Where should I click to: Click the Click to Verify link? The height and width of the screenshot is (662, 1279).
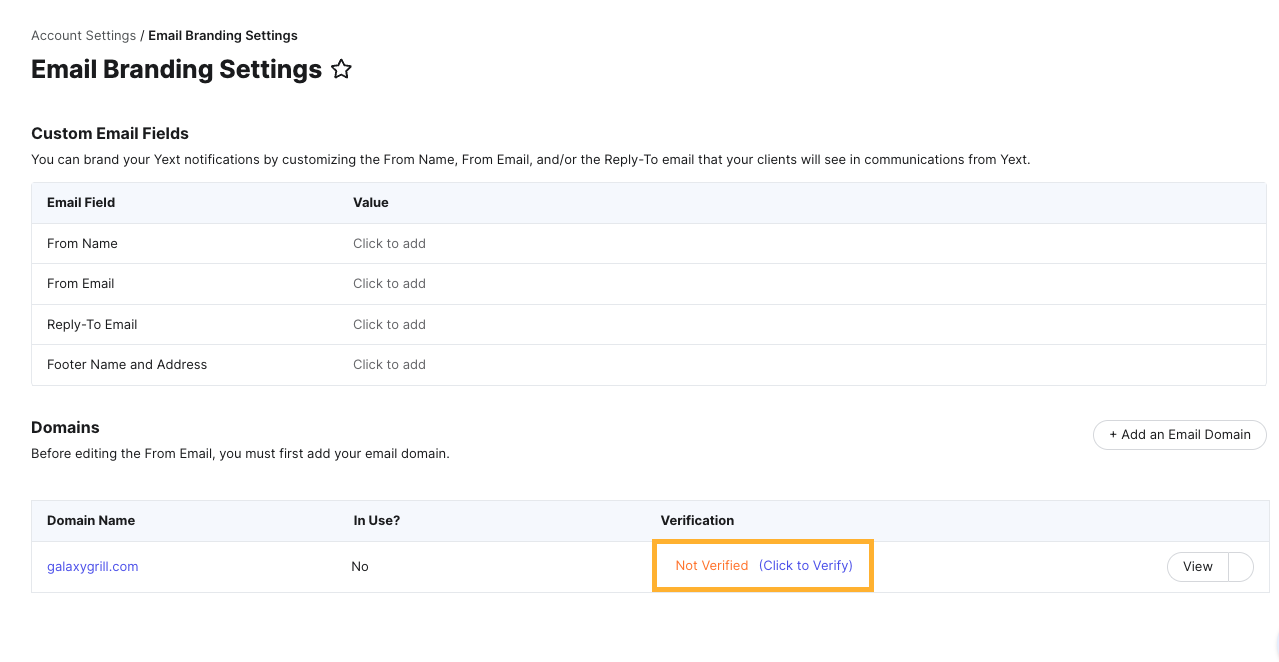pos(805,565)
